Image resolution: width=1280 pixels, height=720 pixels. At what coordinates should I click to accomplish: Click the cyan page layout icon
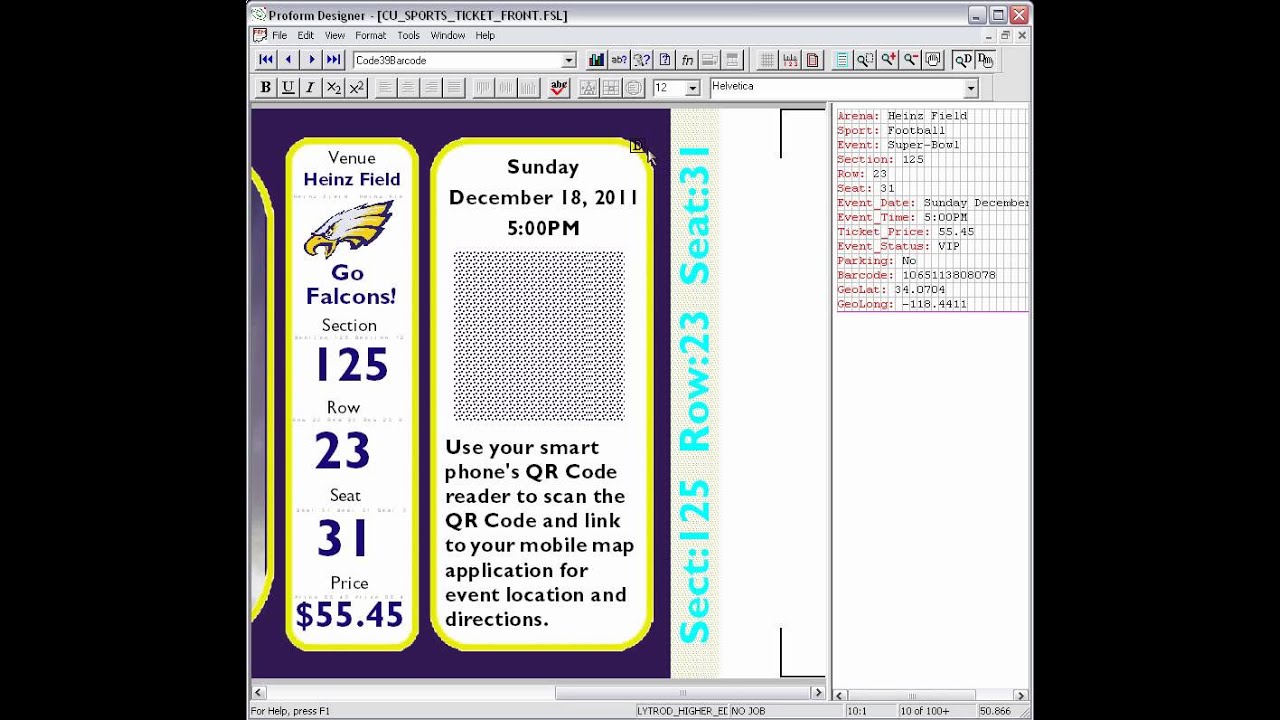coord(842,60)
